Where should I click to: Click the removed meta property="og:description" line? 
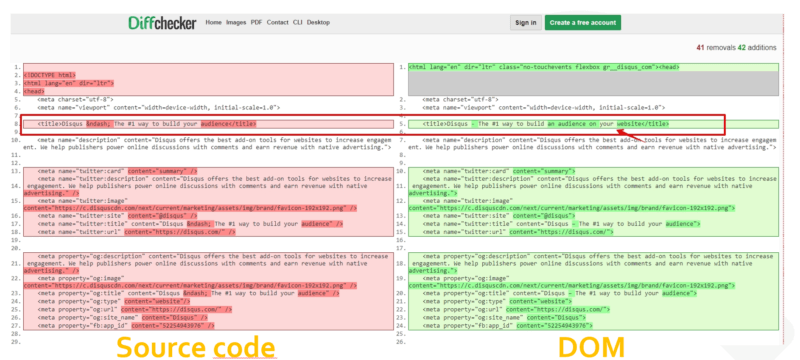208,264
